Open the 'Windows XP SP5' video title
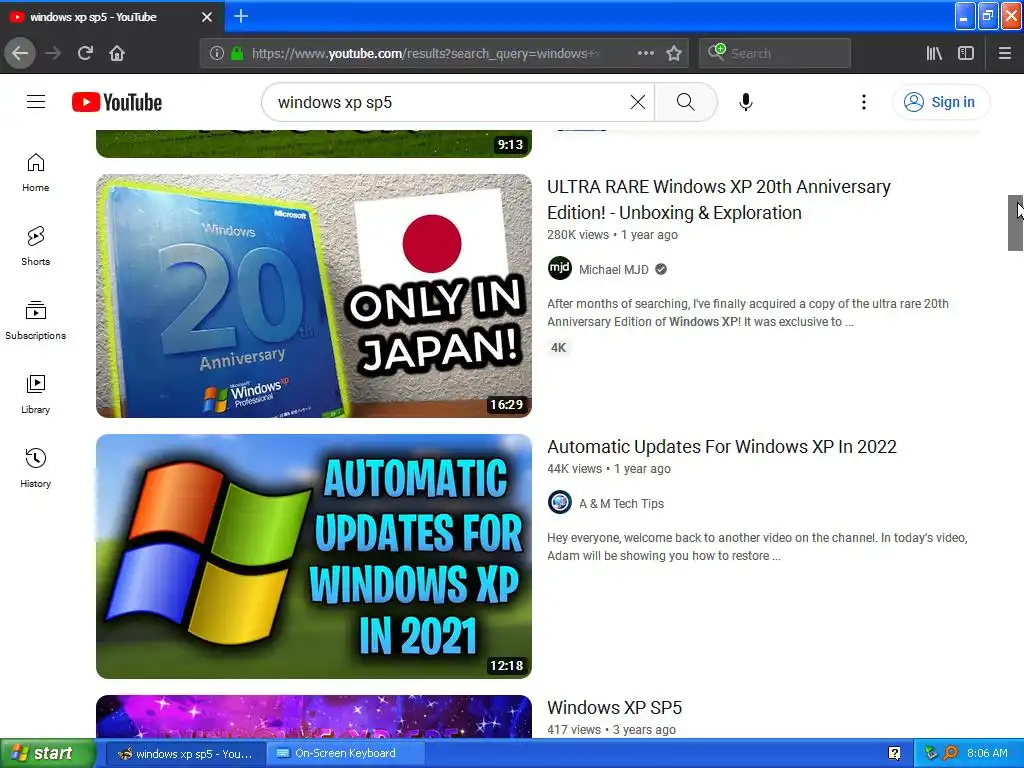The width and height of the screenshot is (1024, 768). click(615, 708)
